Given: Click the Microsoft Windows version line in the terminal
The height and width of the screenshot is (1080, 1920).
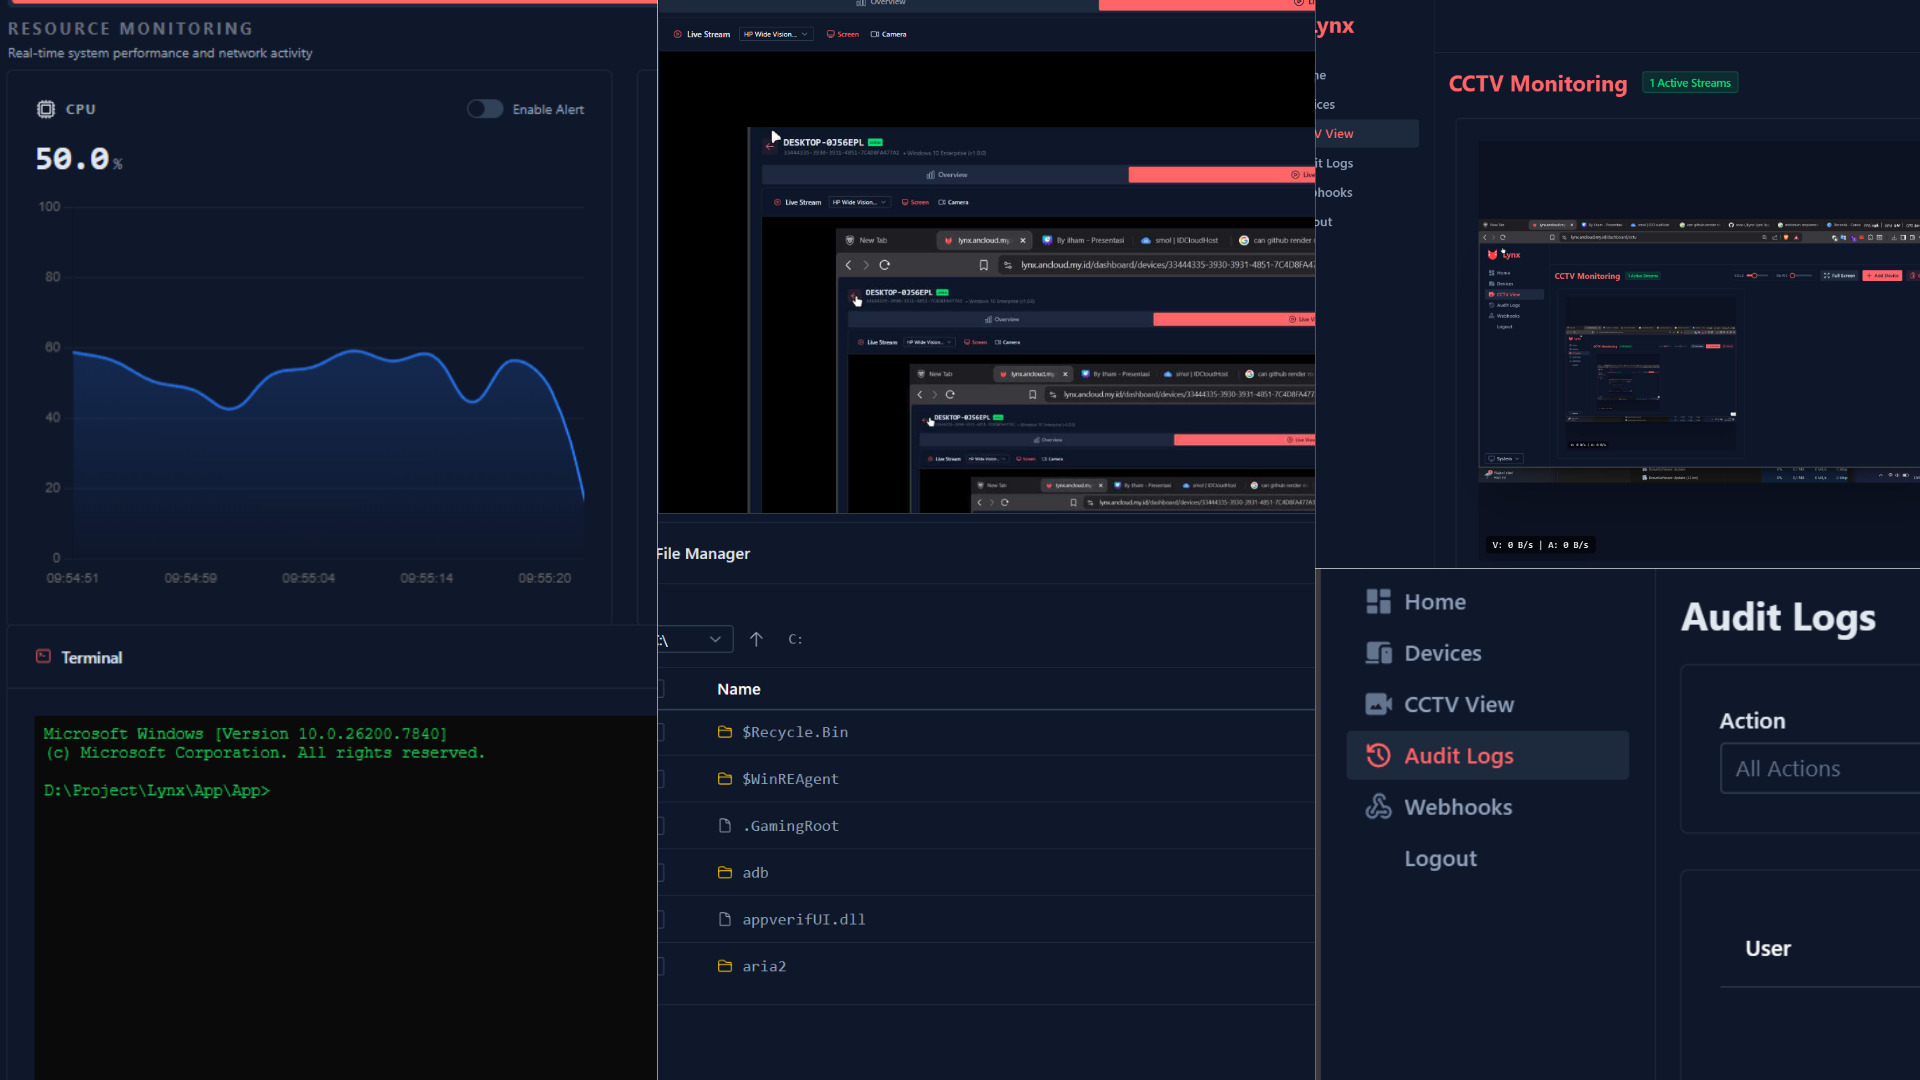Looking at the screenshot, I should tap(245, 734).
